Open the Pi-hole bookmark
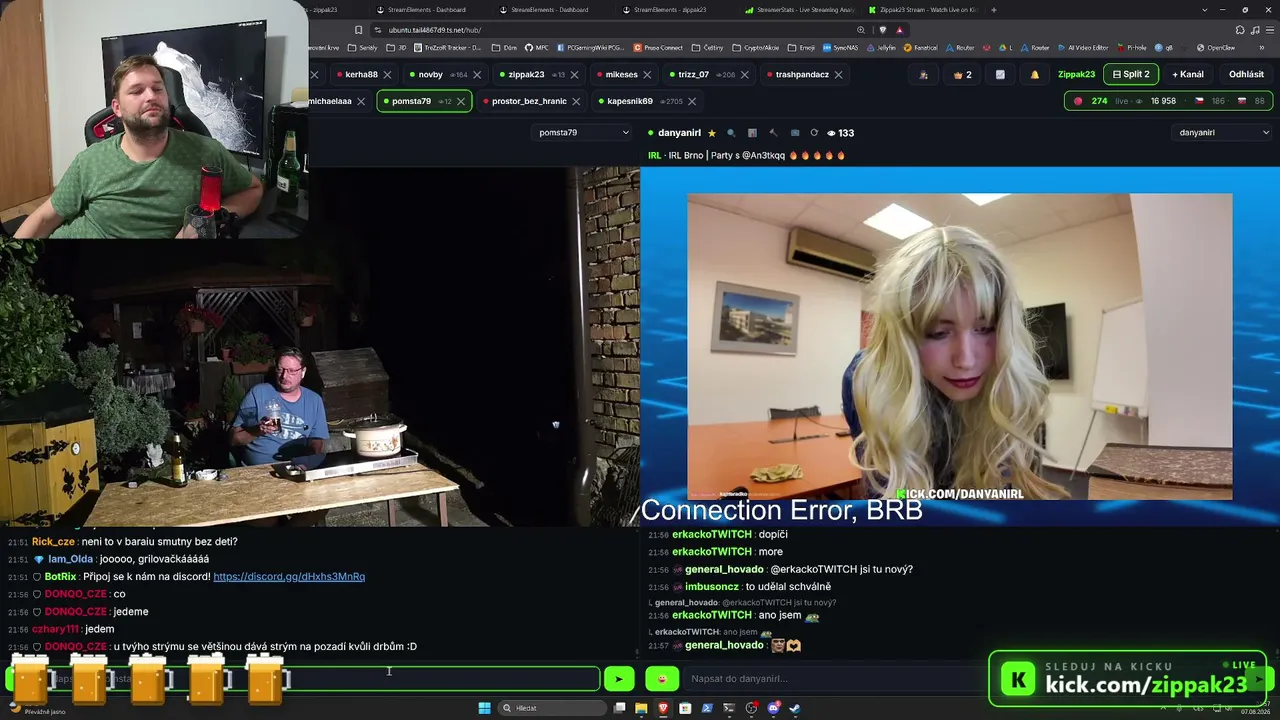Viewport: 1280px width, 720px height. pyautogui.click(x=1132, y=48)
